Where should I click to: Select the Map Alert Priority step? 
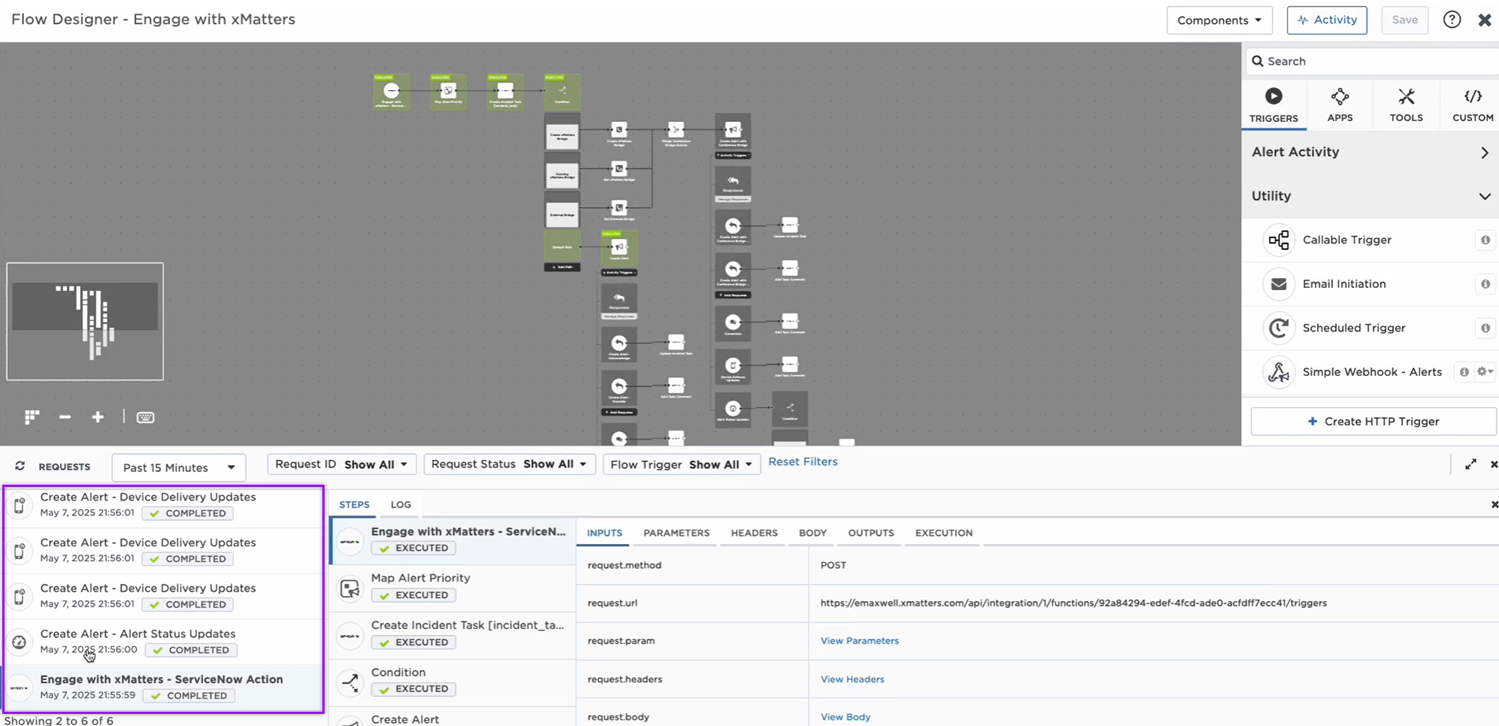pos(453,589)
